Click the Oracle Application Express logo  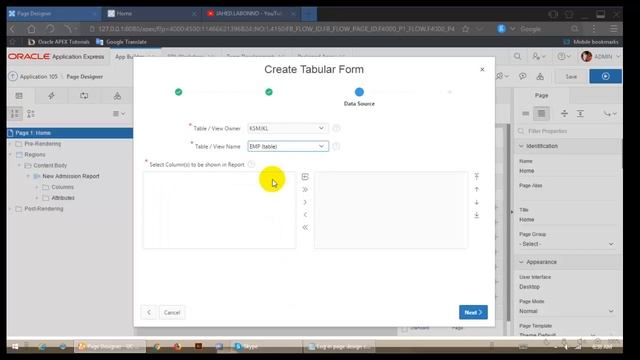coord(56,57)
